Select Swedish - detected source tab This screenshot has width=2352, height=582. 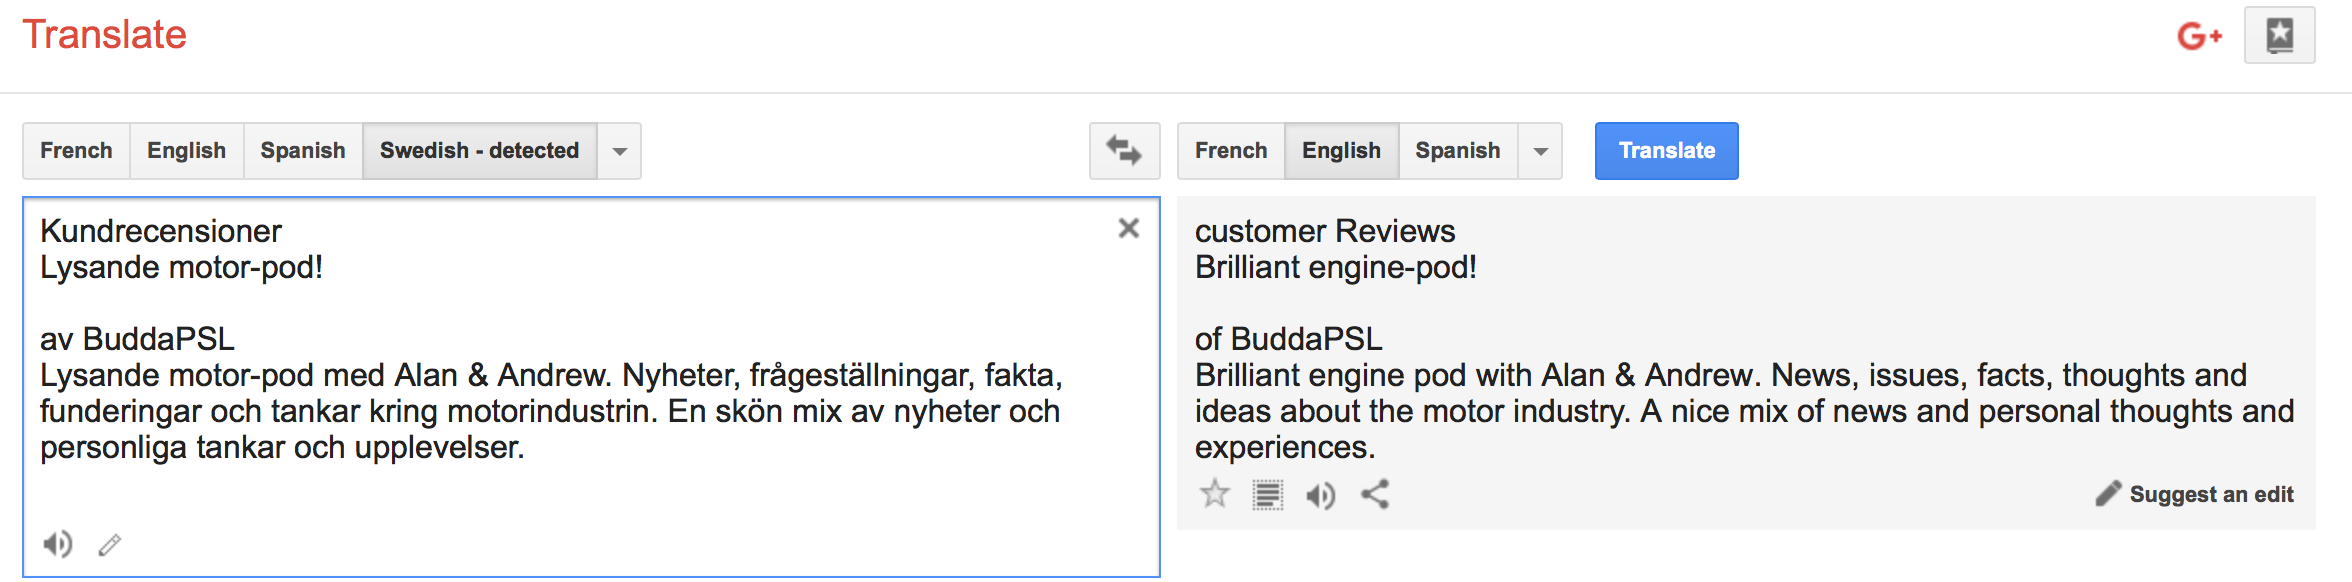pyautogui.click(x=480, y=151)
